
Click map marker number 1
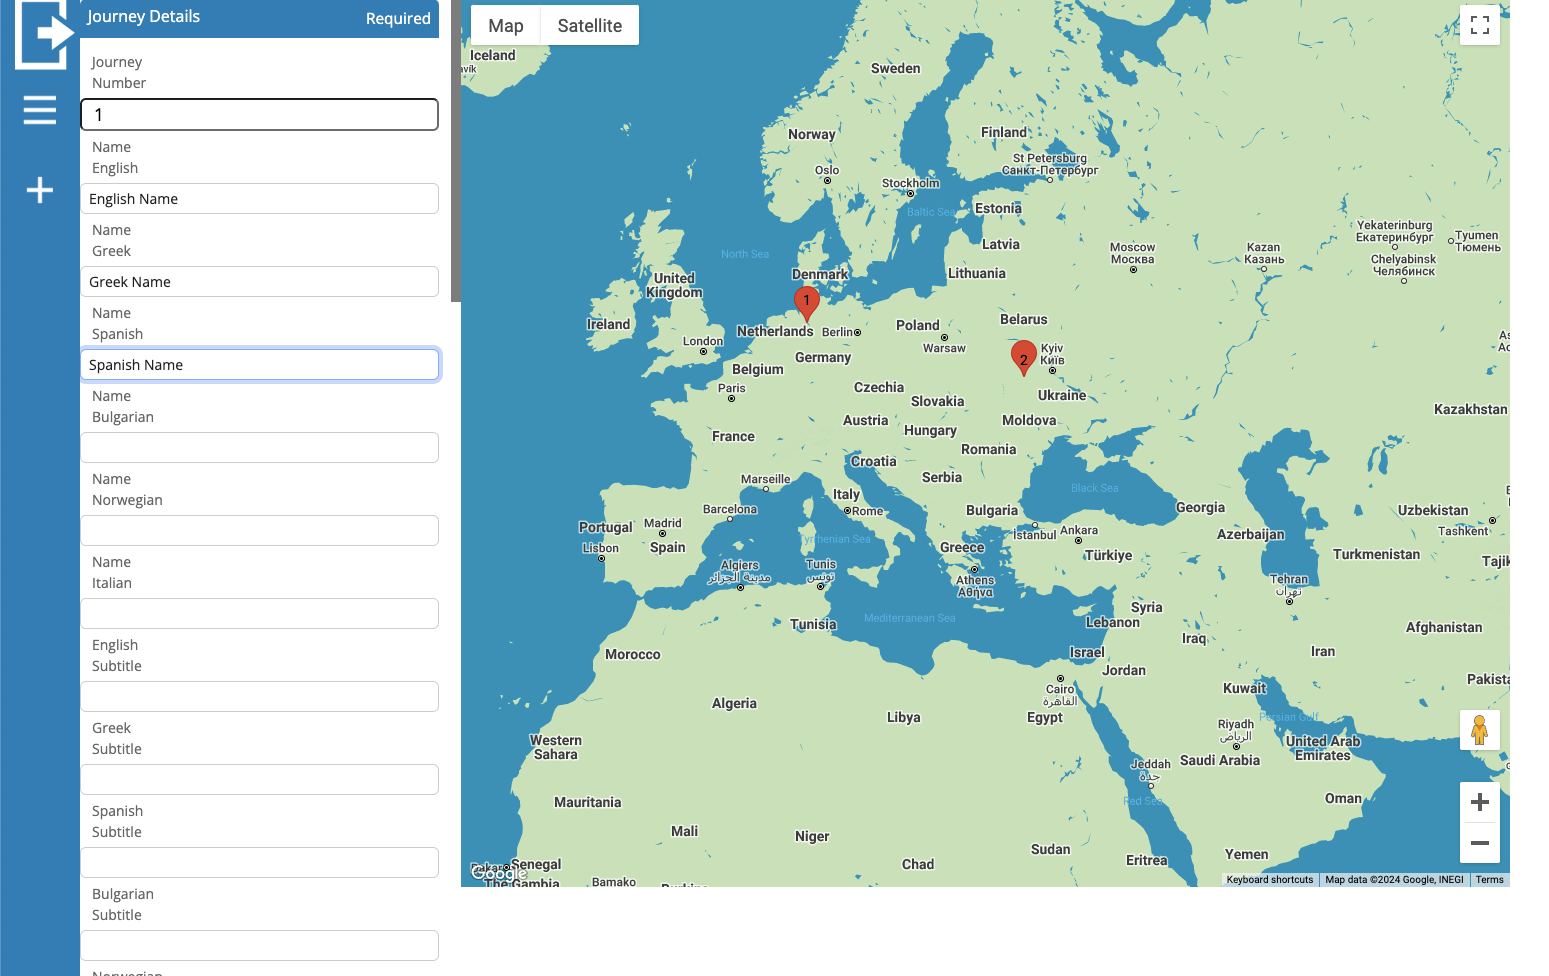(806, 301)
